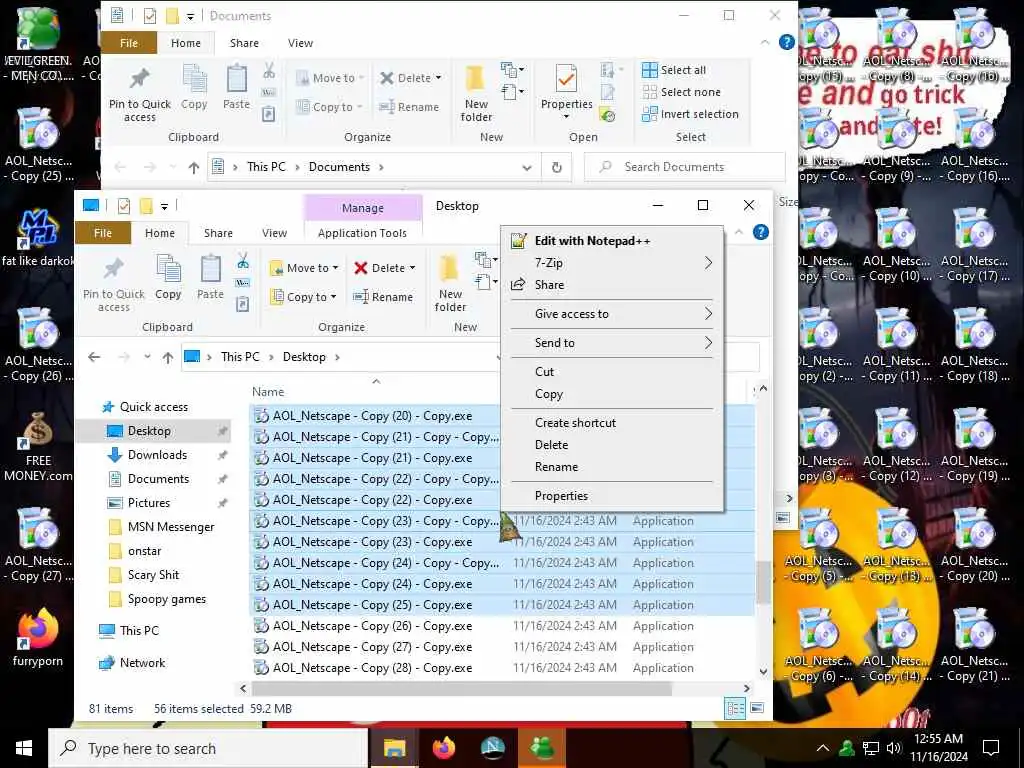This screenshot has width=1024, height=768.
Task: Choose Cut in context menu
Action: 612,372
